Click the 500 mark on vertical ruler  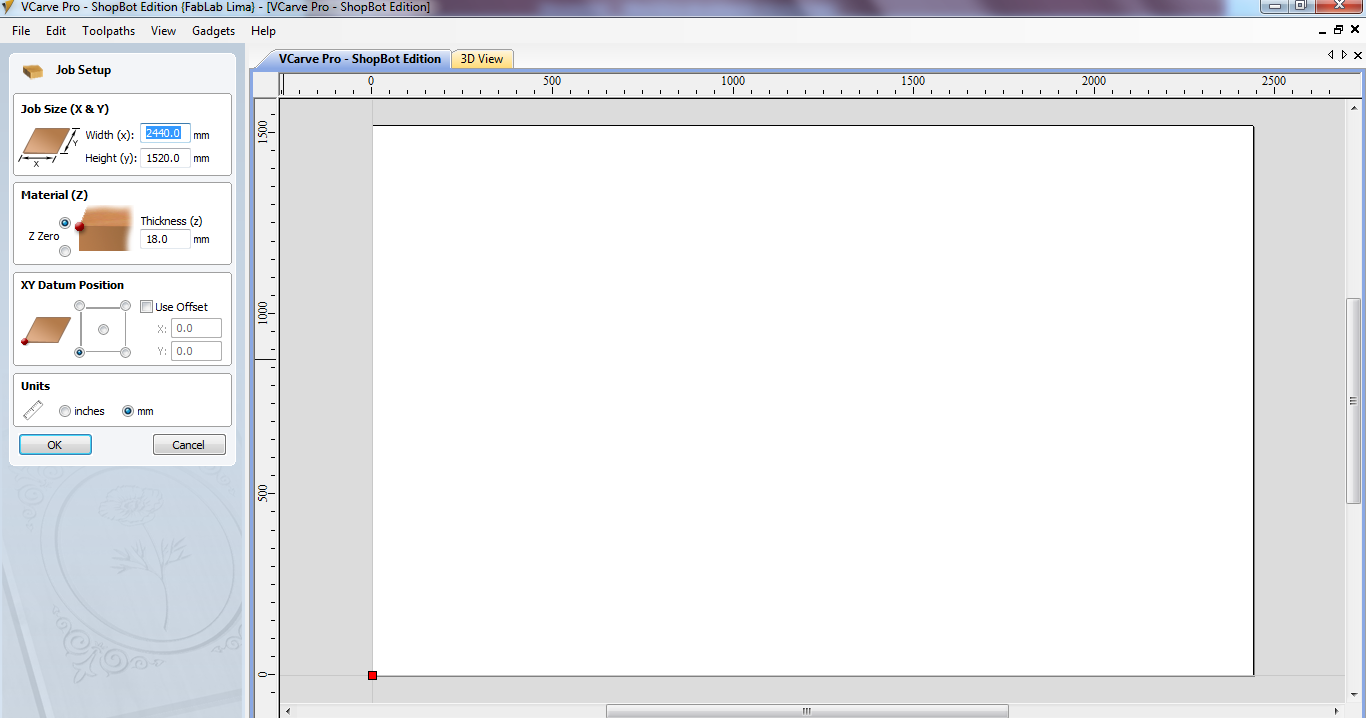[x=263, y=493]
